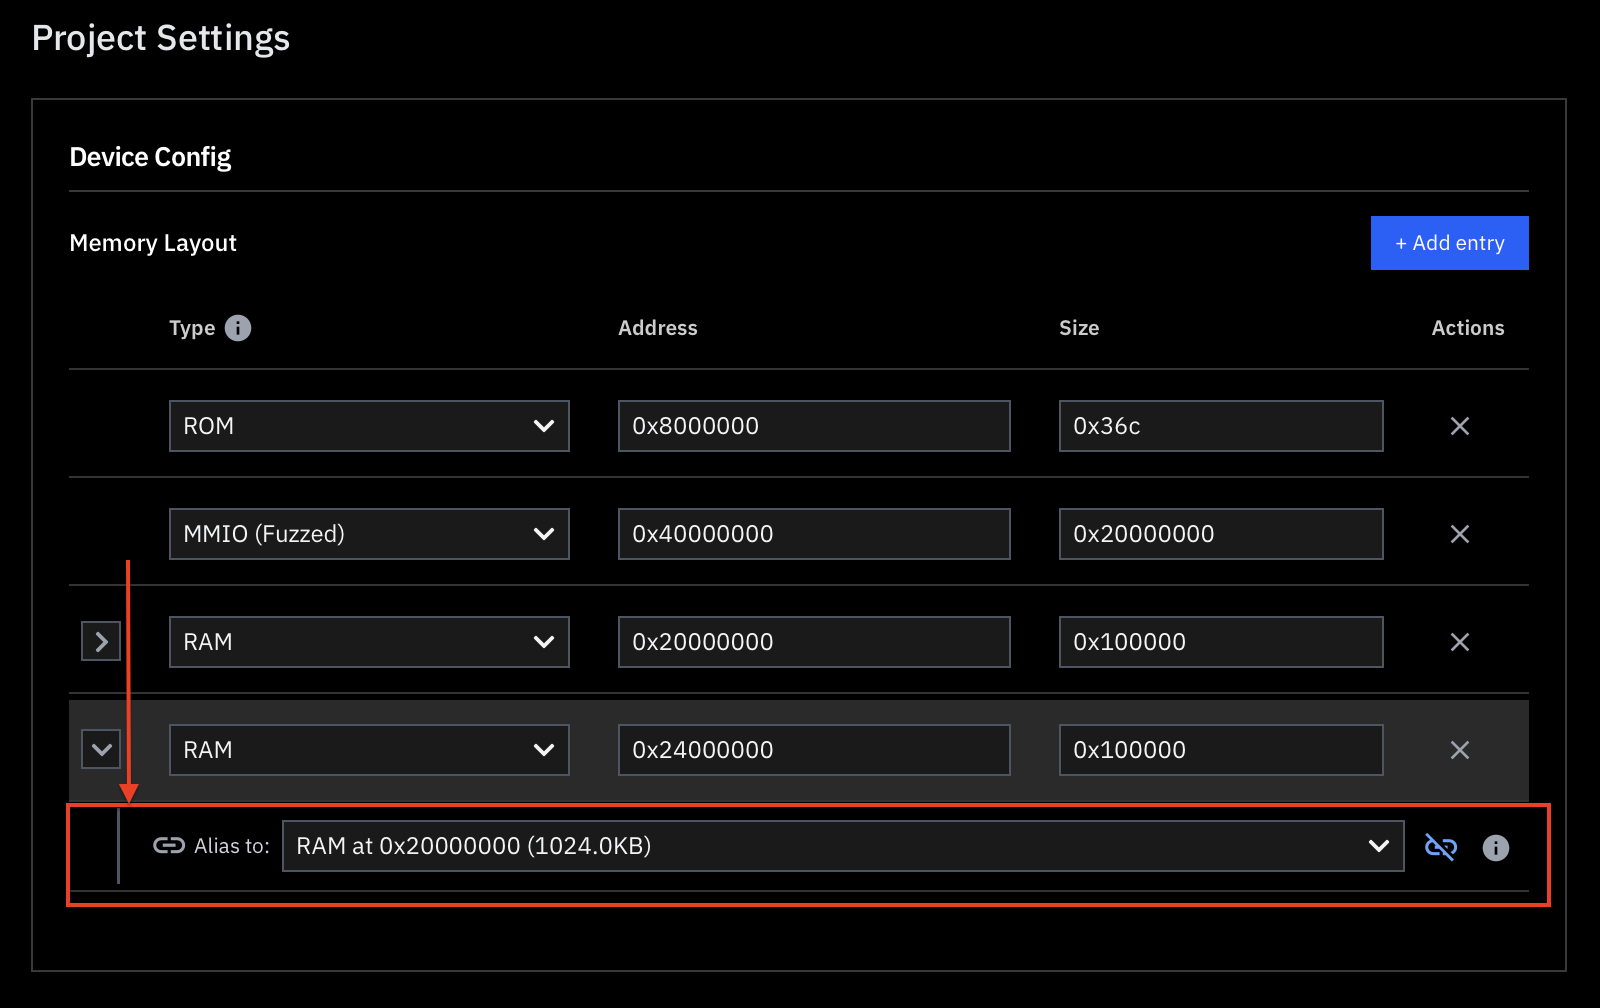Click the MMIO address 0x40000000 field
Image resolution: width=1600 pixels, height=1008 pixels.
tap(813, 533)
